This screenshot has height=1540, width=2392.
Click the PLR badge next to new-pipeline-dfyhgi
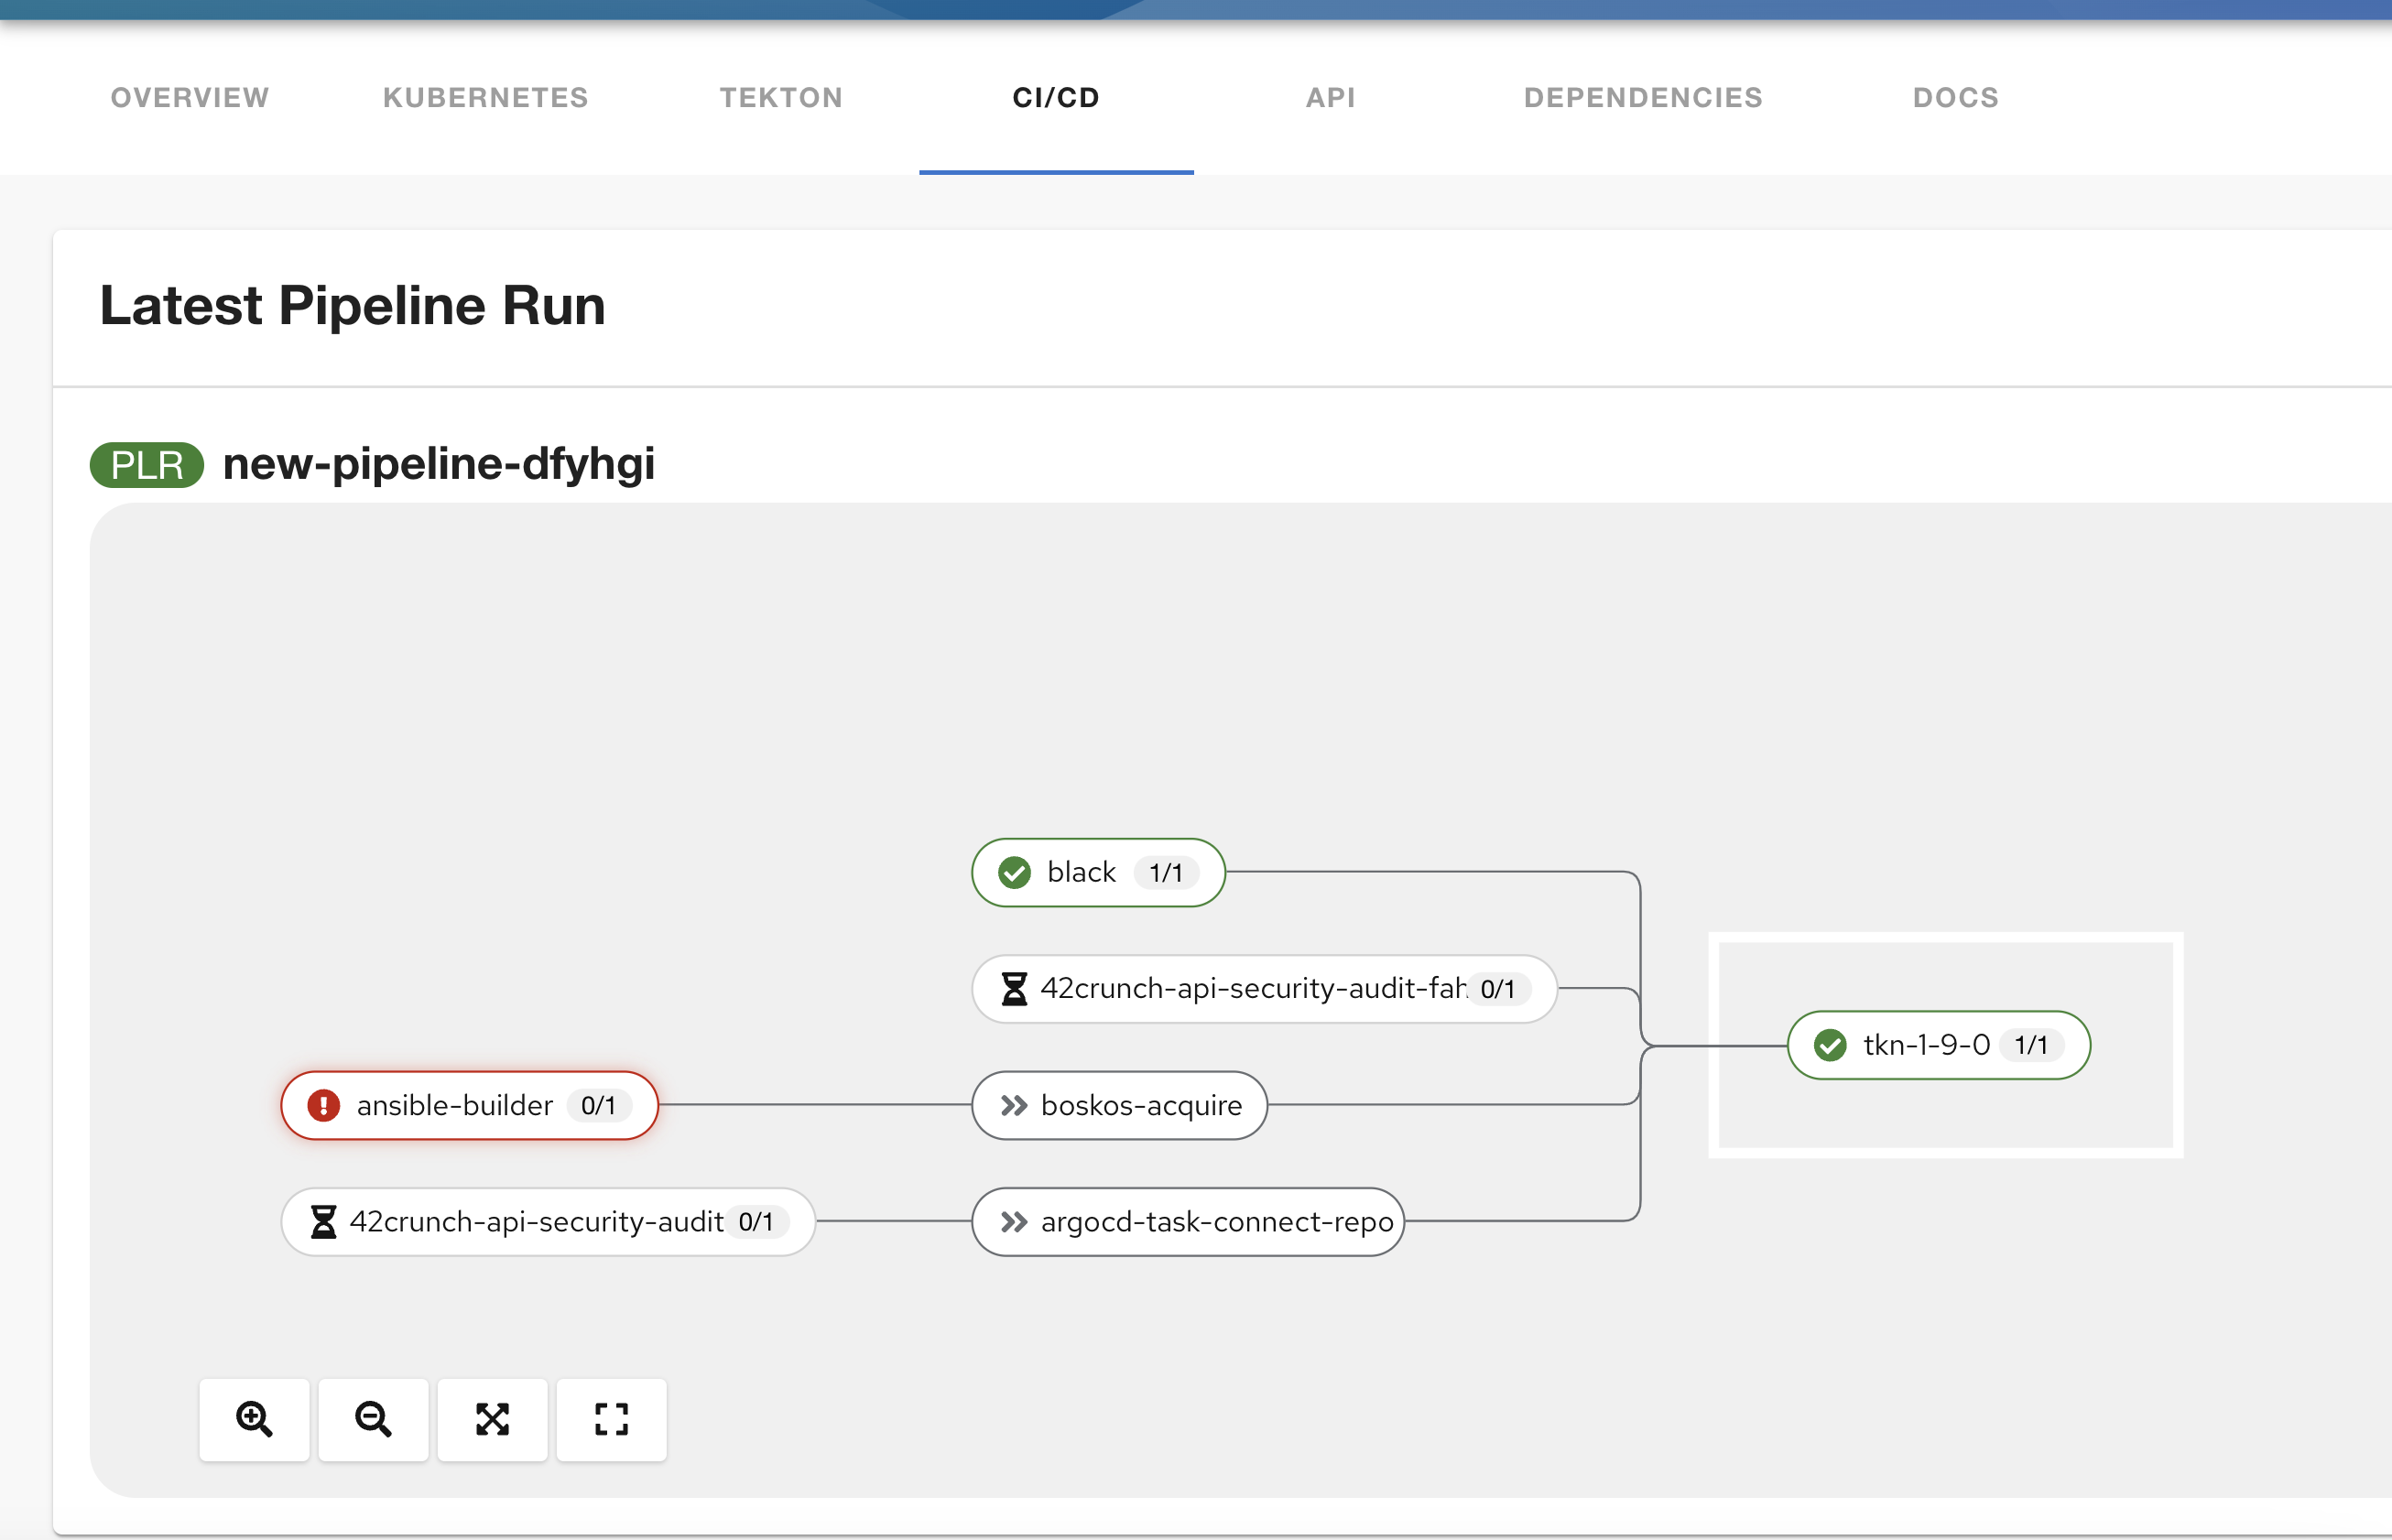tap(146, 464)
